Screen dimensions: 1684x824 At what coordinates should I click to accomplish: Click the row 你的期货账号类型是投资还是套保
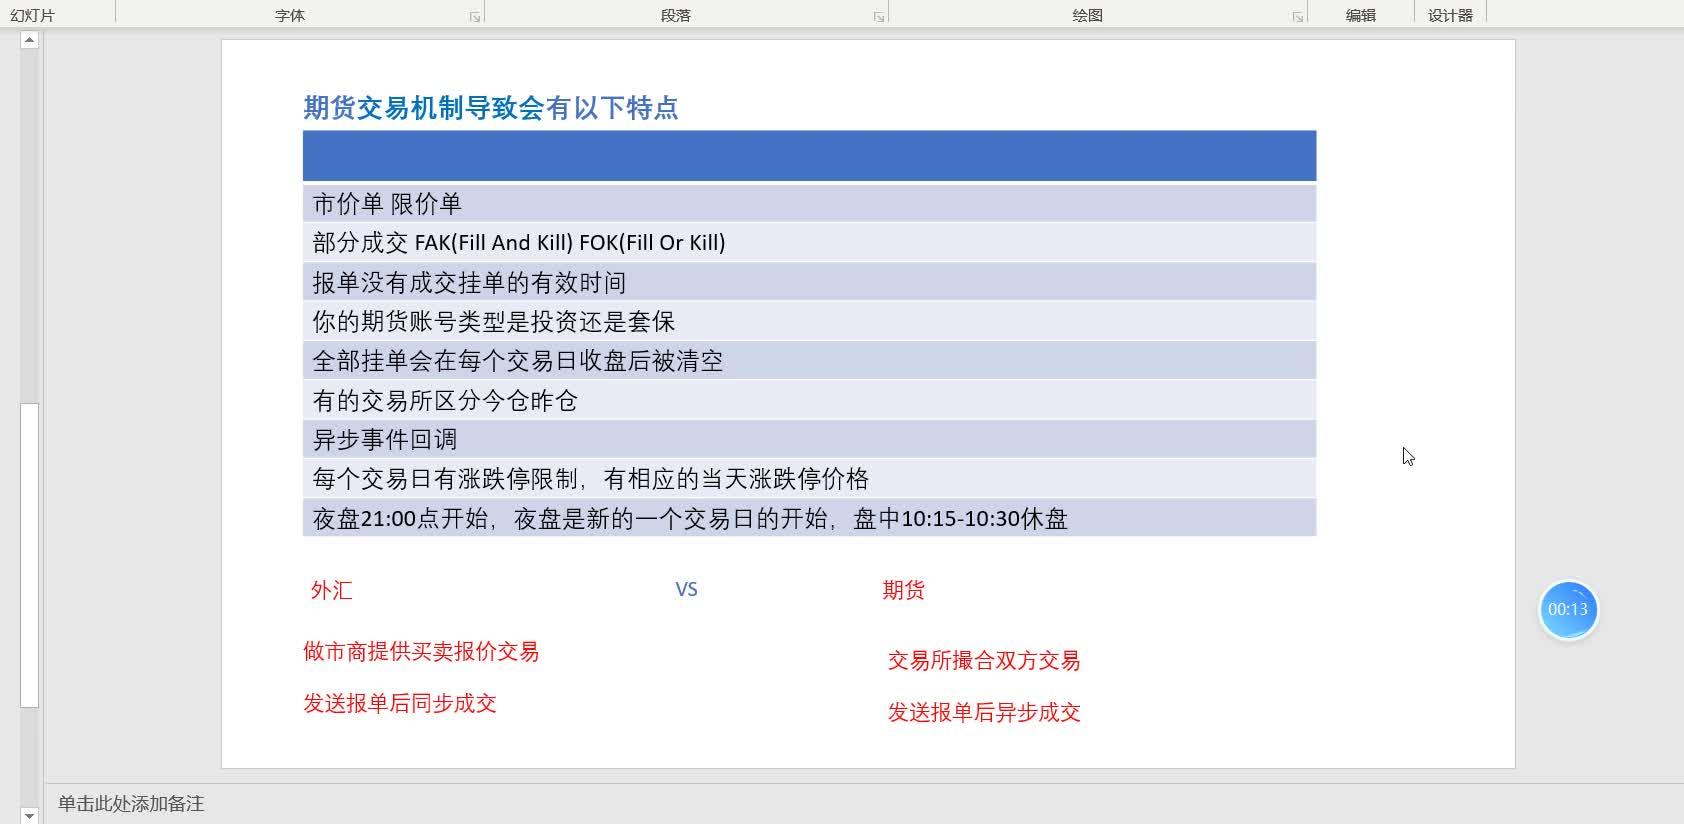[x=809, y=321]
